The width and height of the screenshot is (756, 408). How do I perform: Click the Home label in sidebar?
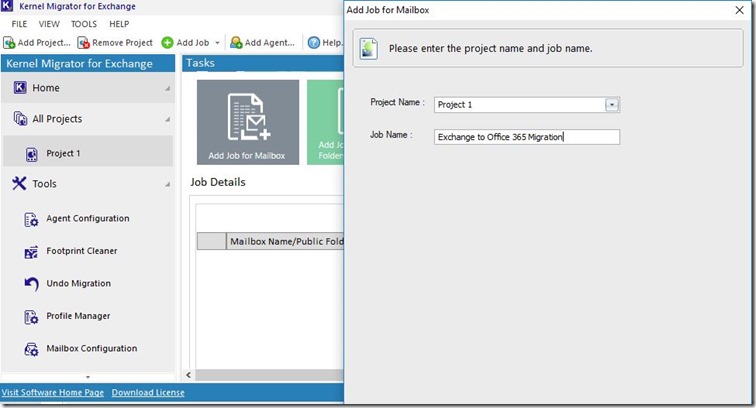pos(46,88)
